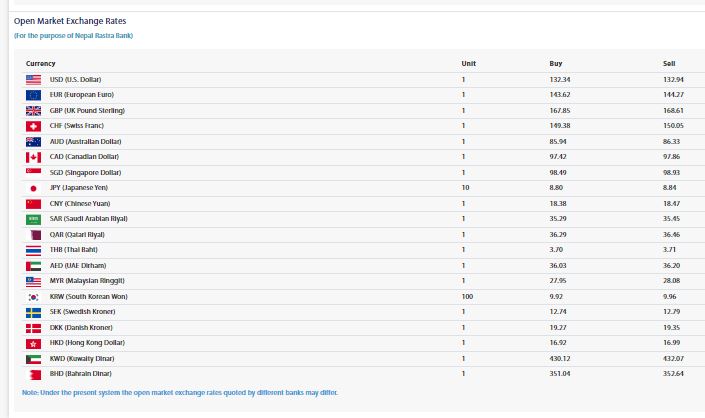
Task: Select the Buy column header
Action: pos(556,63)
